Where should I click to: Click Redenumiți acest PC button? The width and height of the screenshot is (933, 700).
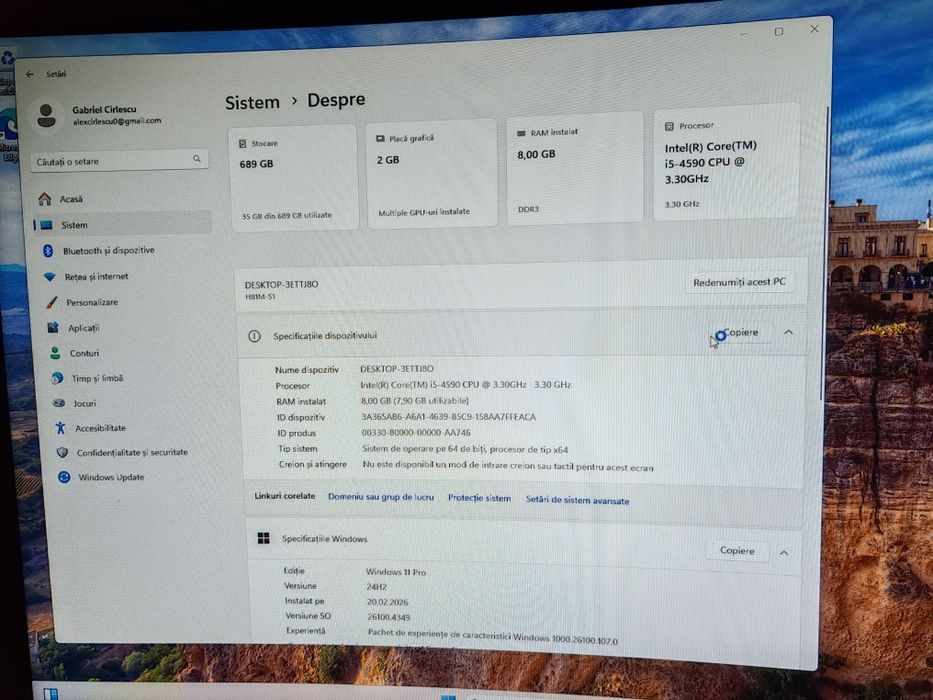739,282
